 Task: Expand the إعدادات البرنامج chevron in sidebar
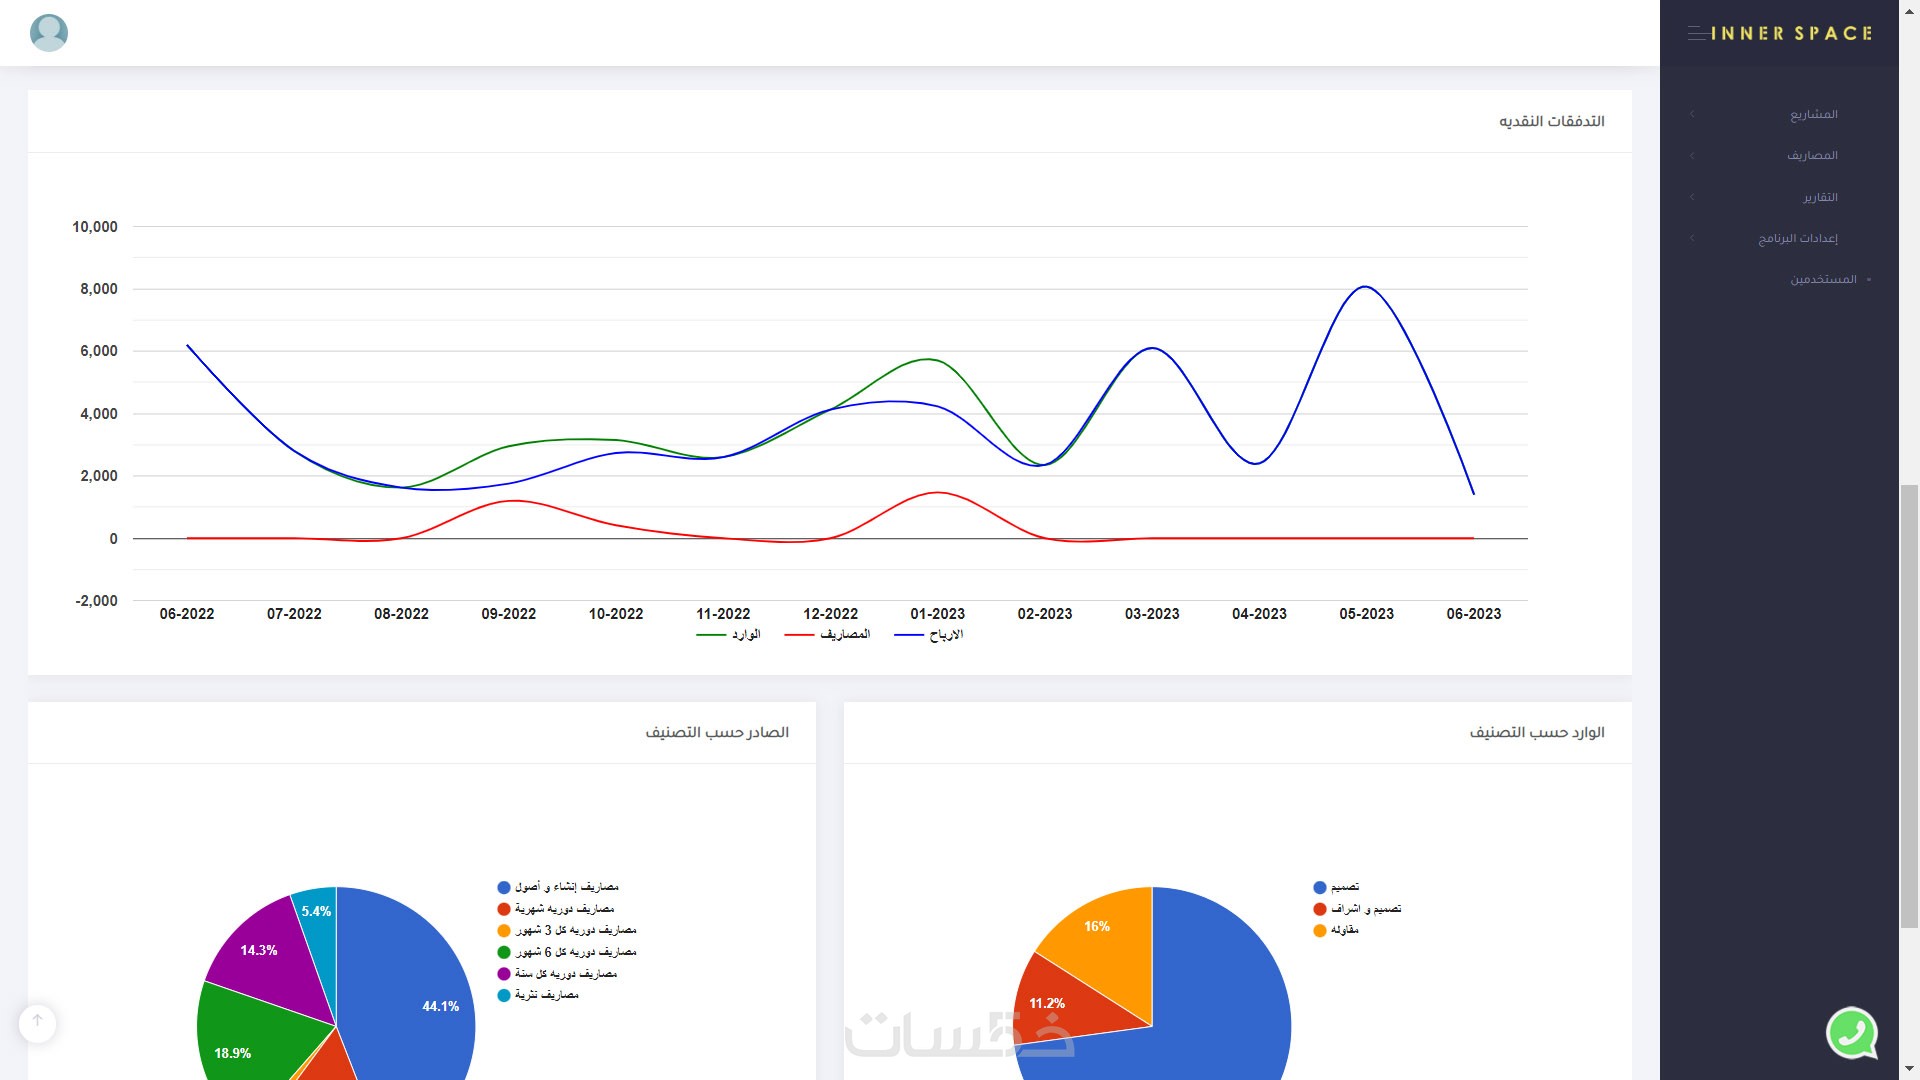point(1692,238)
